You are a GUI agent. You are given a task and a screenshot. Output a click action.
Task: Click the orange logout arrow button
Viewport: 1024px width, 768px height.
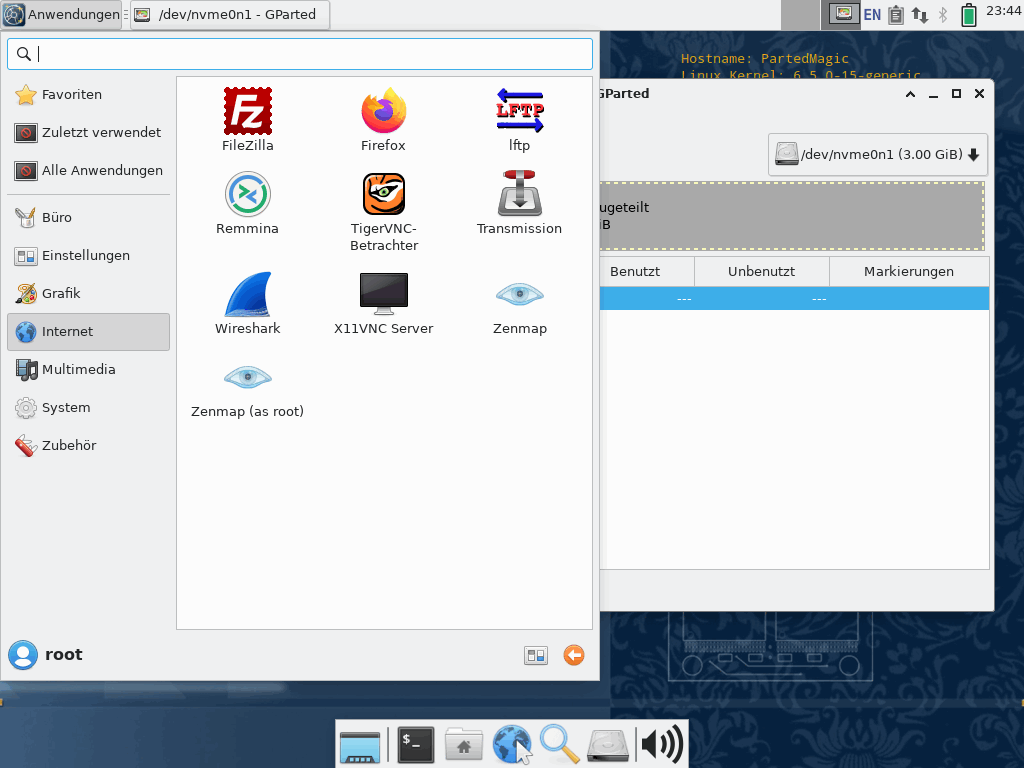573,655
